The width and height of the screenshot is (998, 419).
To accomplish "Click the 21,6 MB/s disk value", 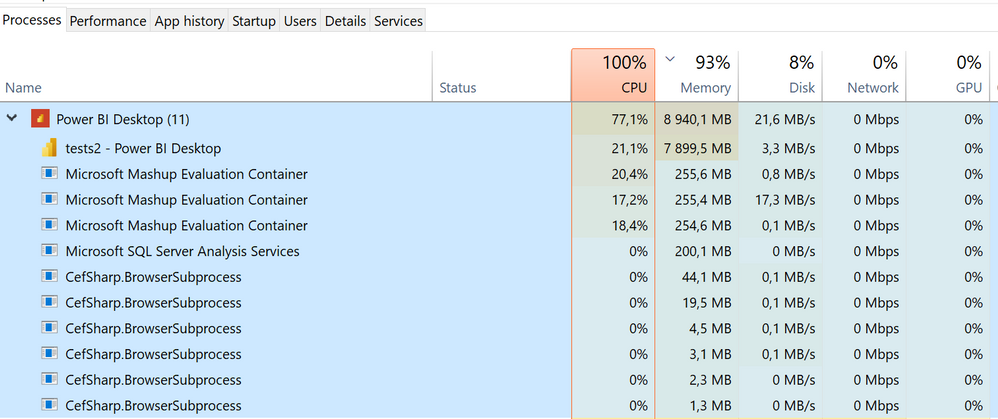I will pos(784,119).
